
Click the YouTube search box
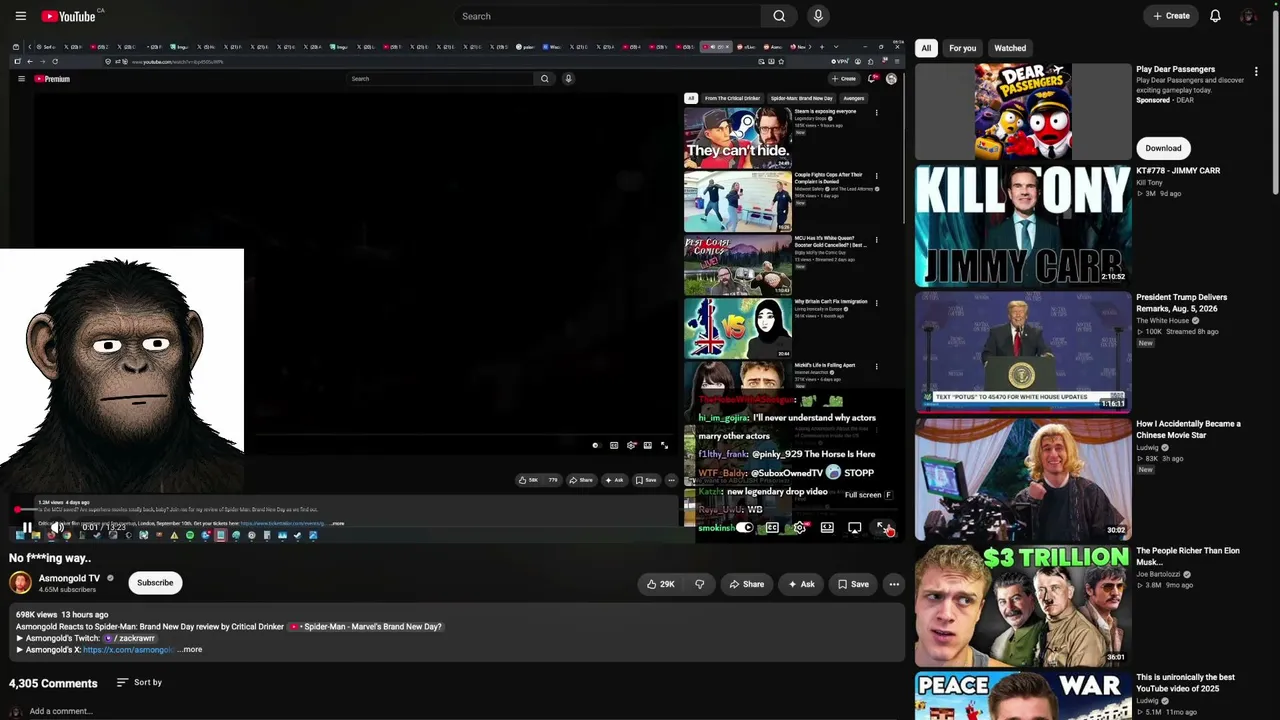coord(607,16)
